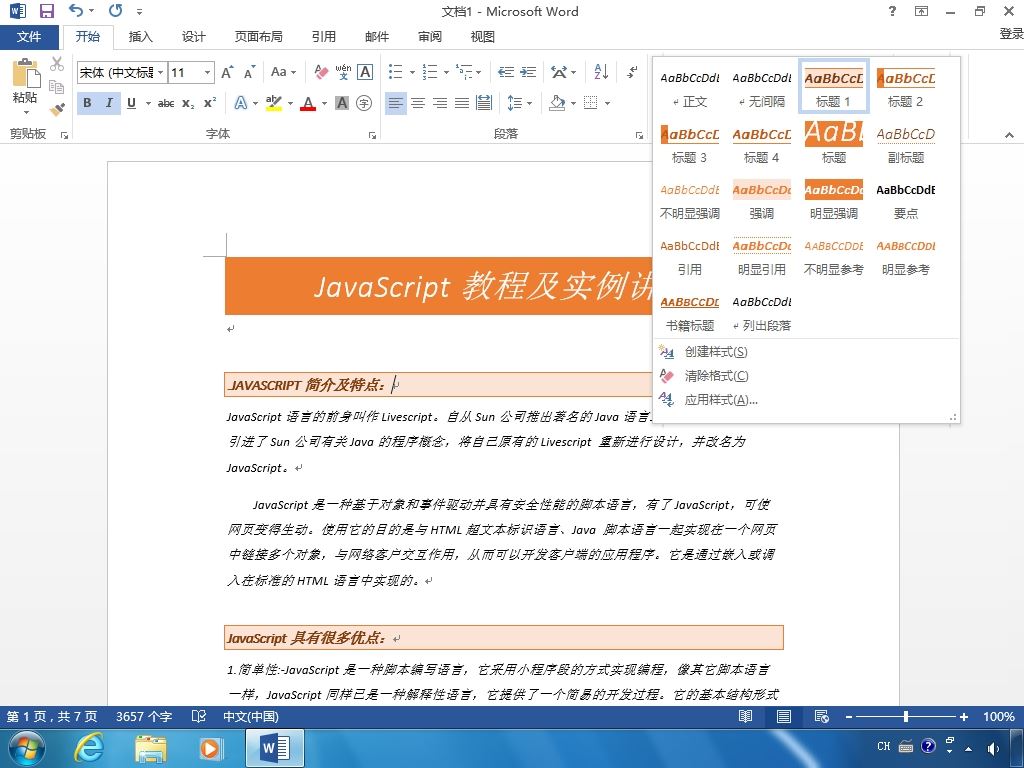1024x768 pixels.
Task: Toggle show paragraph marks
Action: click(632, 72)
